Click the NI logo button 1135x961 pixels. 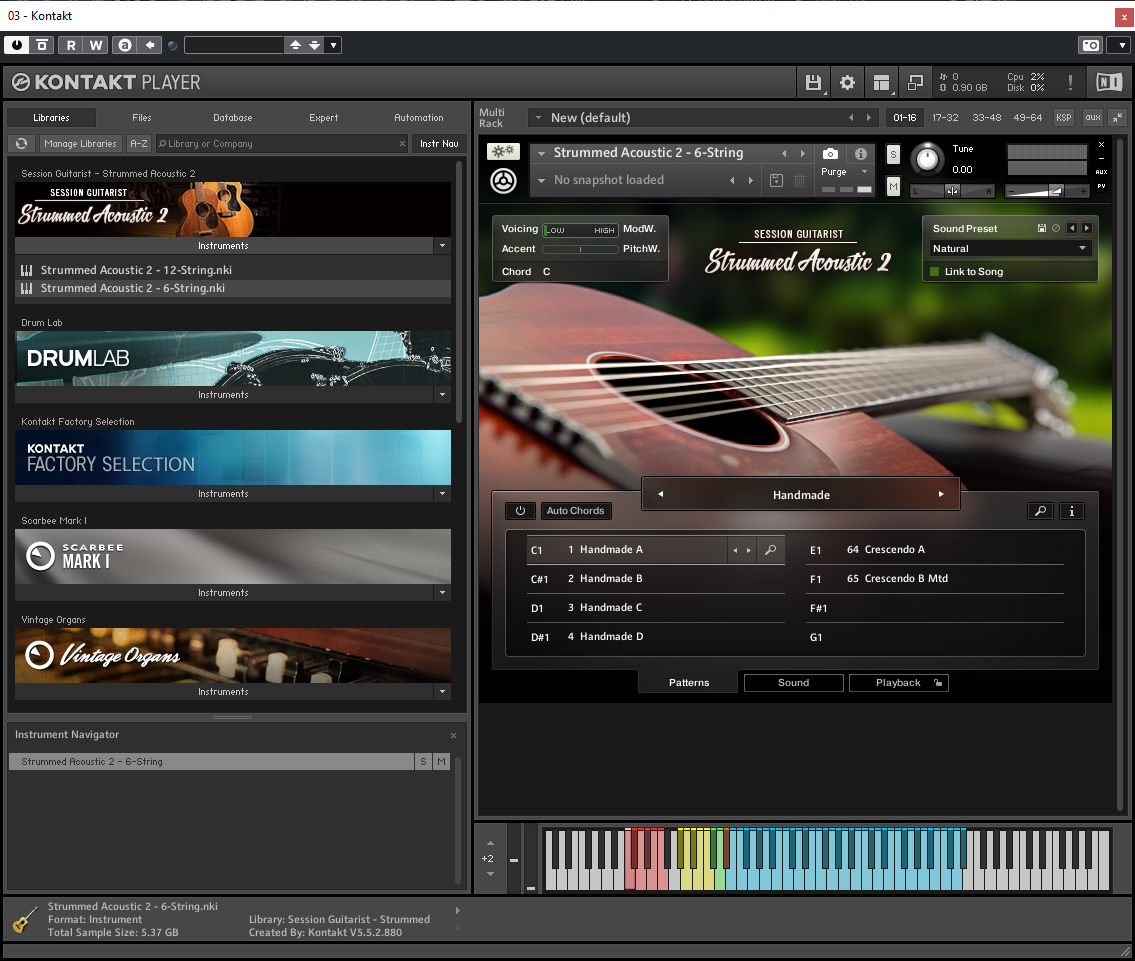(x=1108, y=82)
